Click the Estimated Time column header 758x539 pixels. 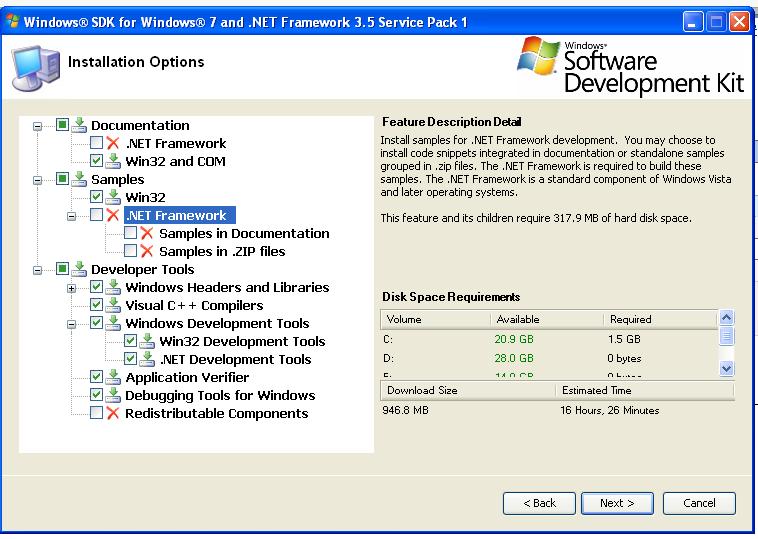point(645,391)
